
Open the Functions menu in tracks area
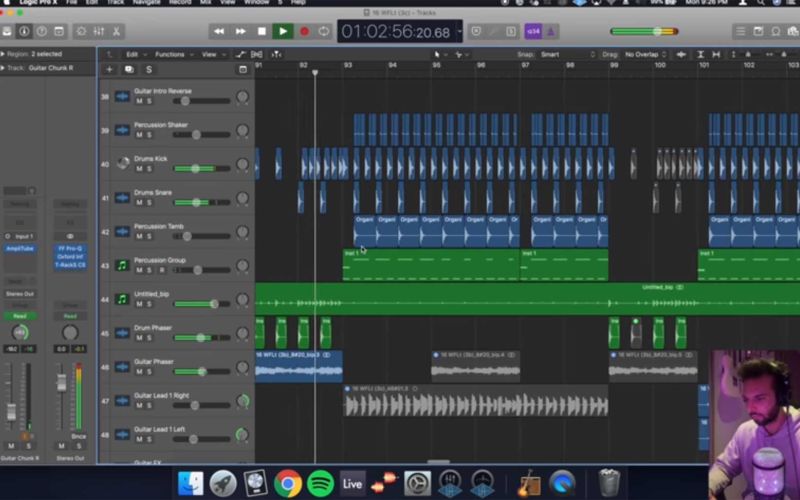(x=172, y=54)
